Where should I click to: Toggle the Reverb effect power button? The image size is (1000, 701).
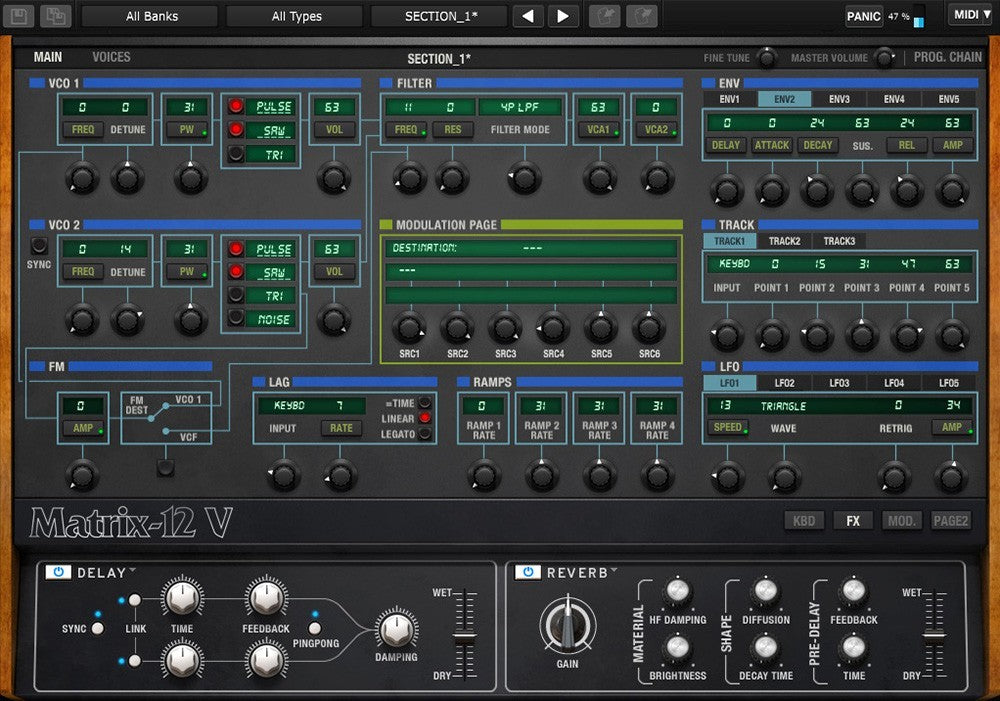[x=528, y=572]
